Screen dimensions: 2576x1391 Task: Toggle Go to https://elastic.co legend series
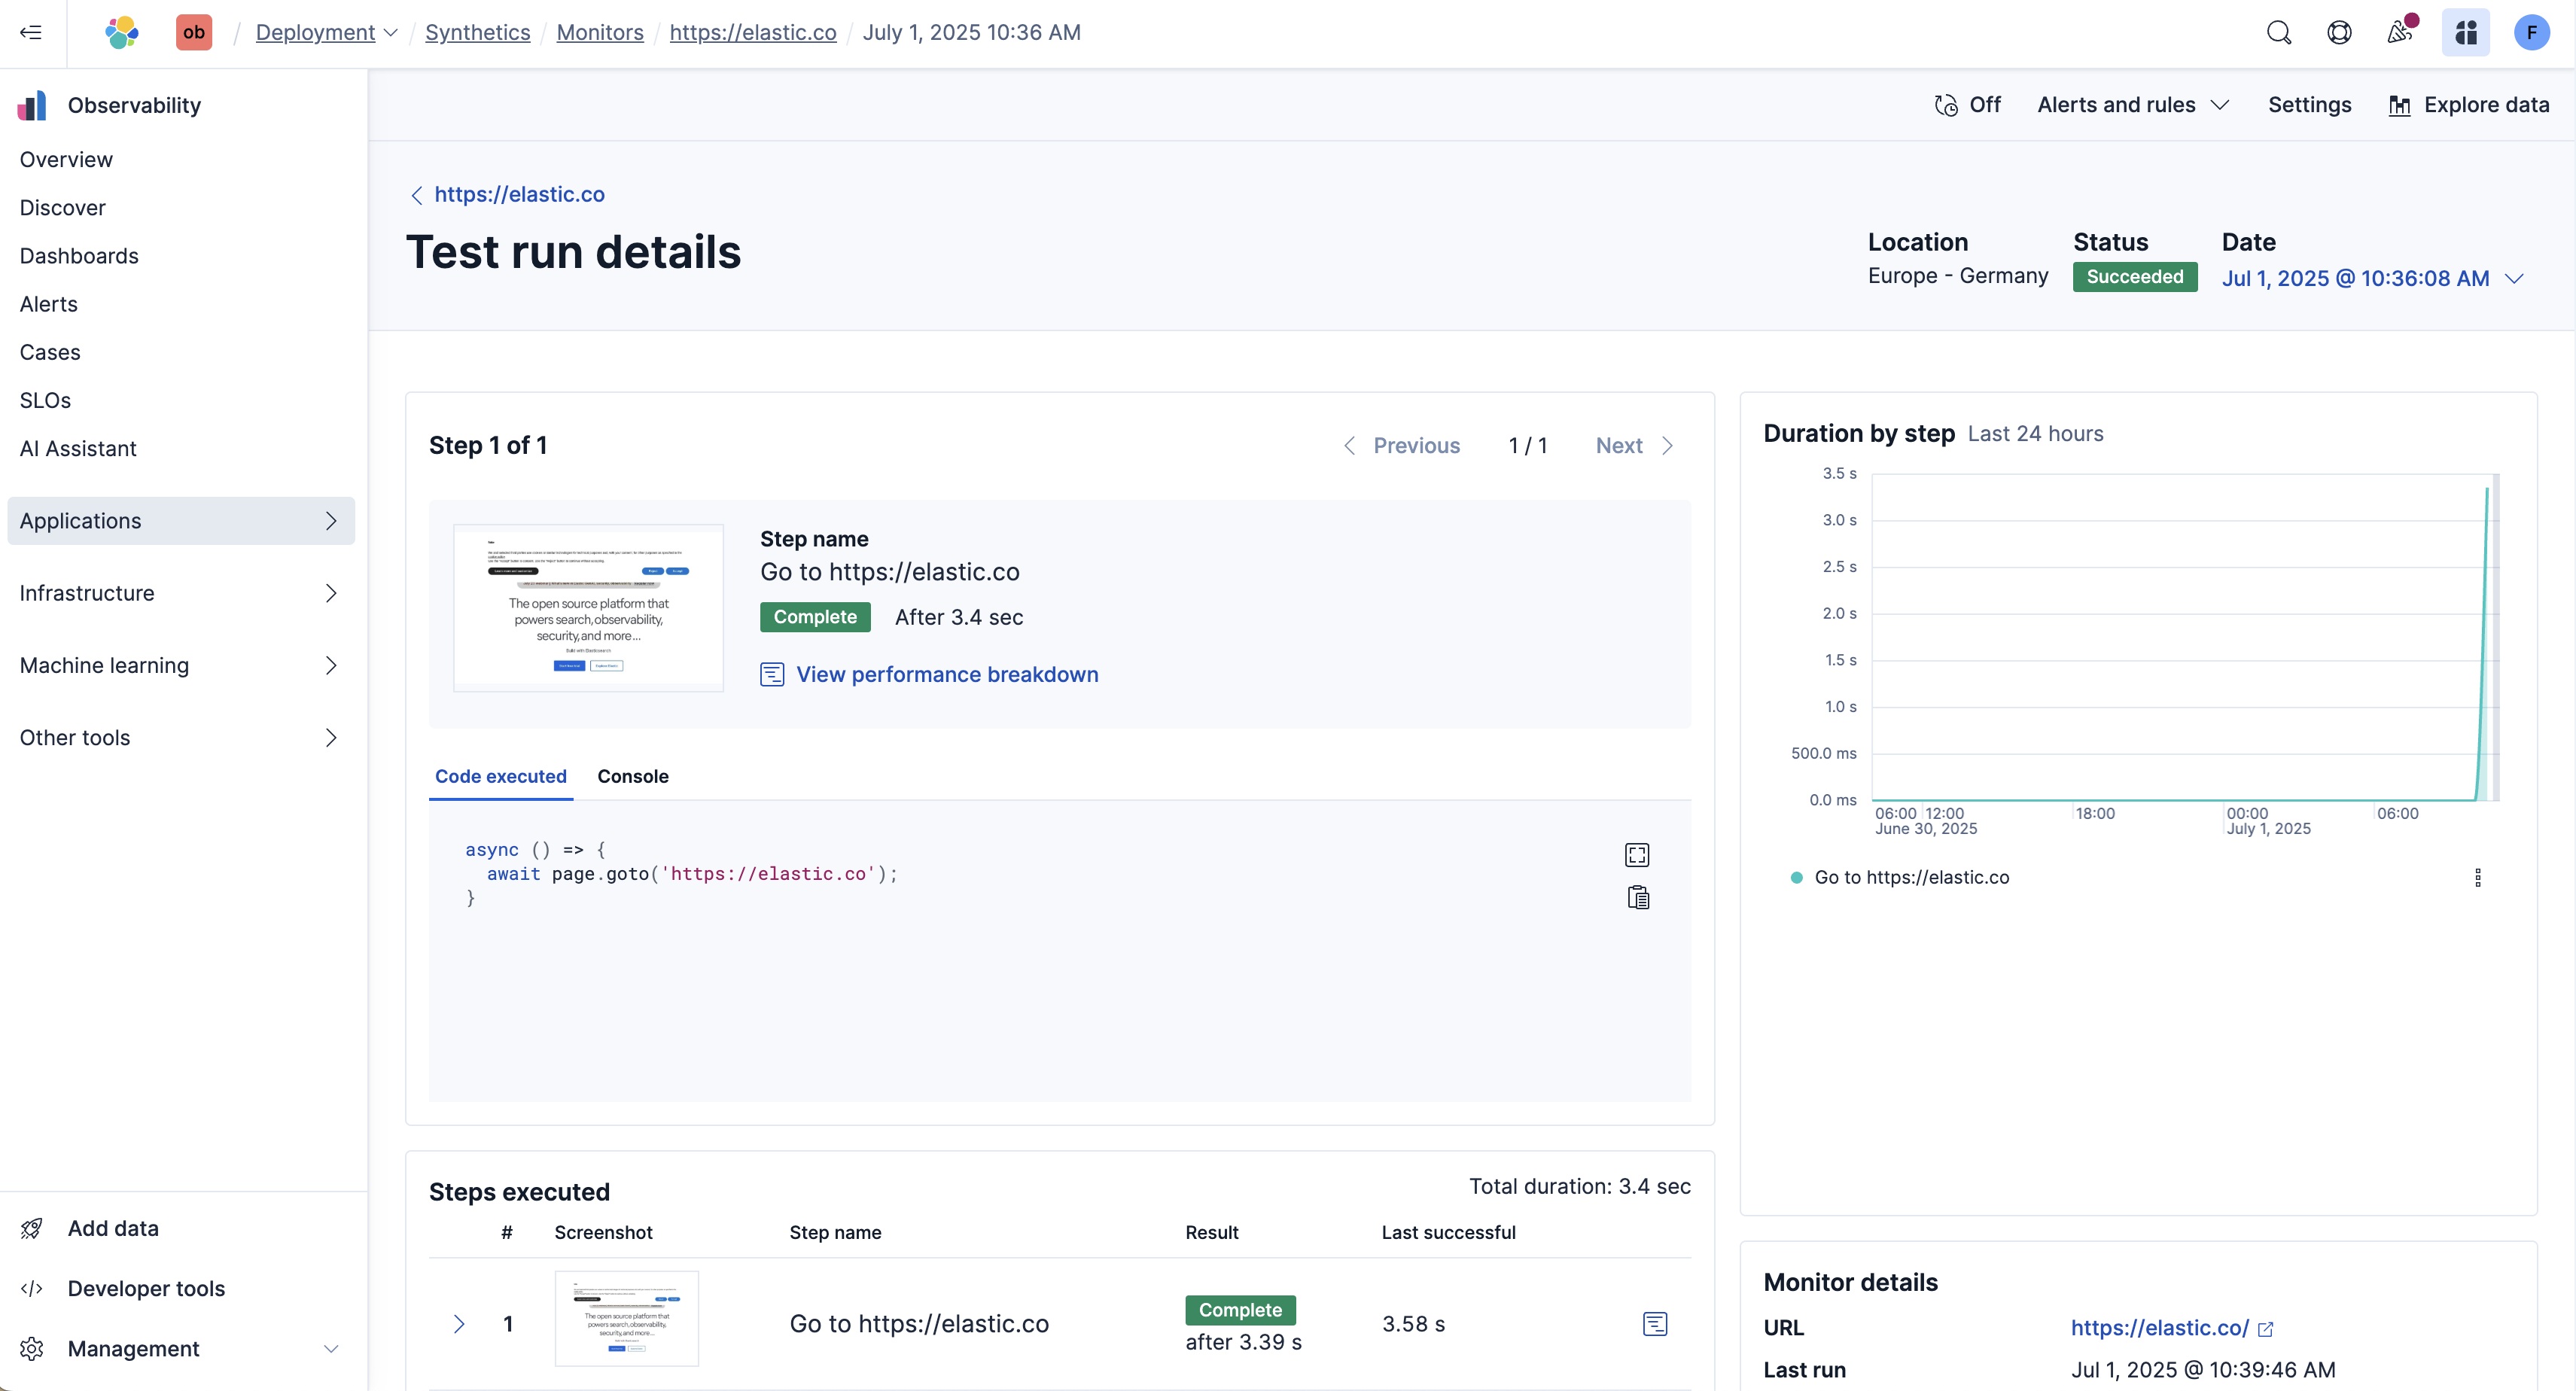pyautogui.click(x=1910, y=877)
